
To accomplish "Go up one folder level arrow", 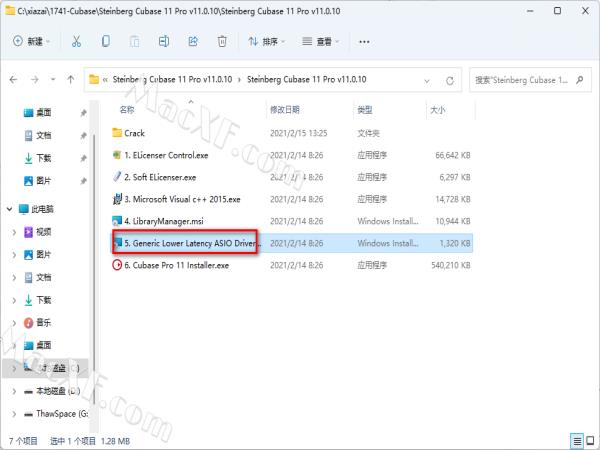I will (70, 80).
